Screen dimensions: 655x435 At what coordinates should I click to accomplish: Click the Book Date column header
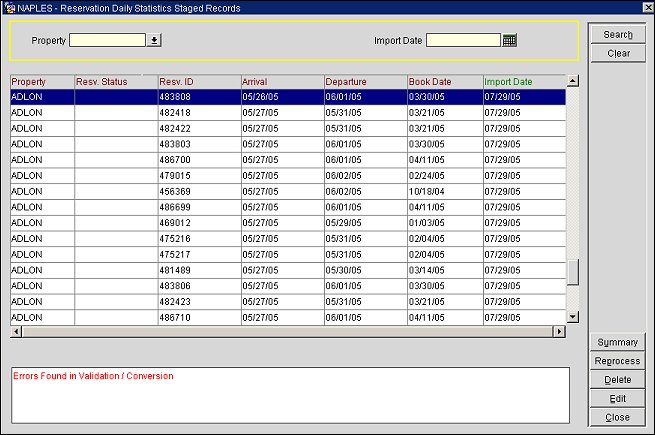(x=444, y=81)
